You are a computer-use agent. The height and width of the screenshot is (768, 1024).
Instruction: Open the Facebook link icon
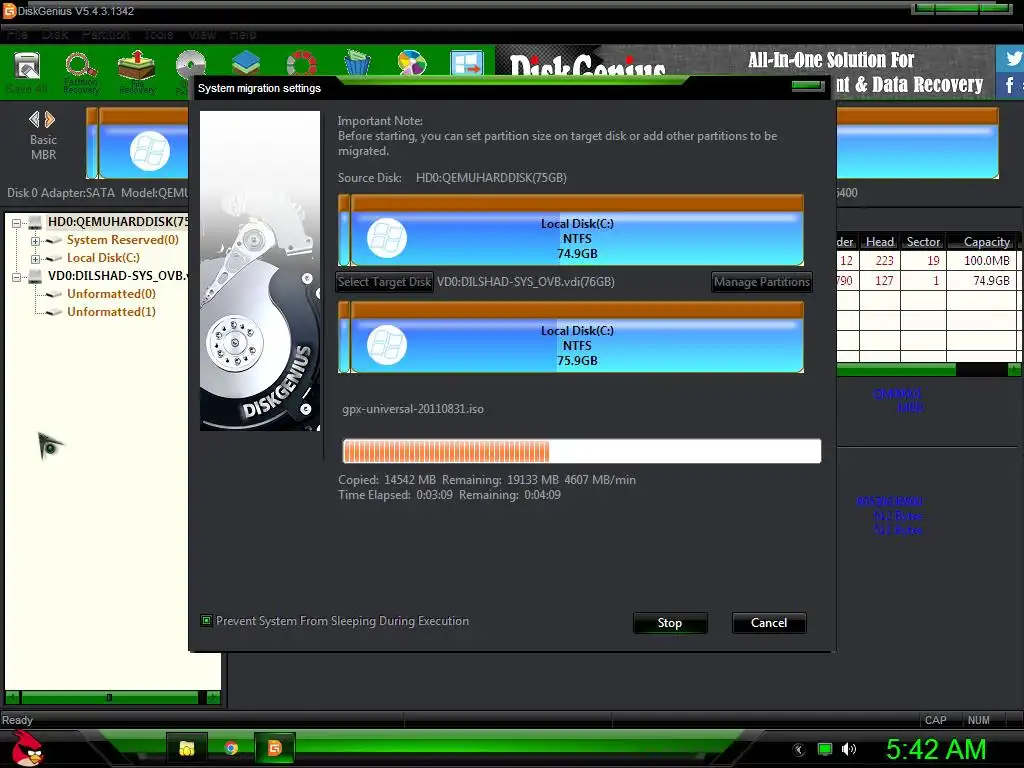point(1011,85)
